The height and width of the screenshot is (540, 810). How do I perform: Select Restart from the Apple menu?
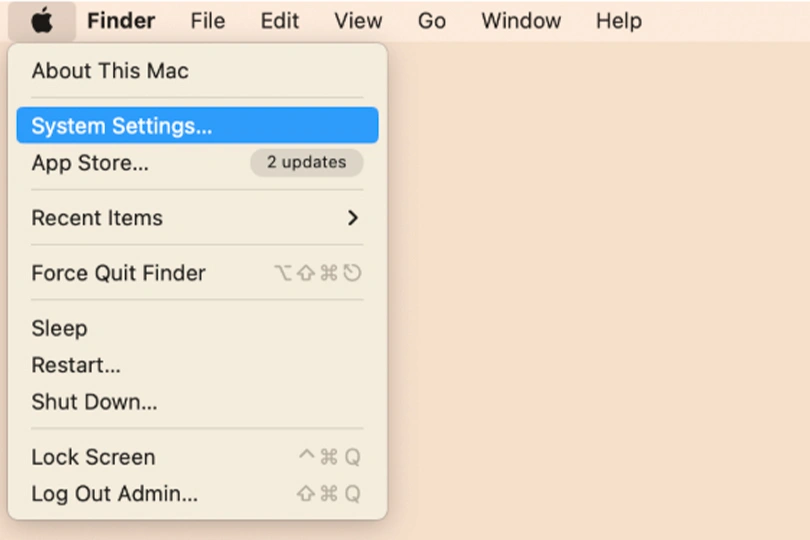coord(76,365)
